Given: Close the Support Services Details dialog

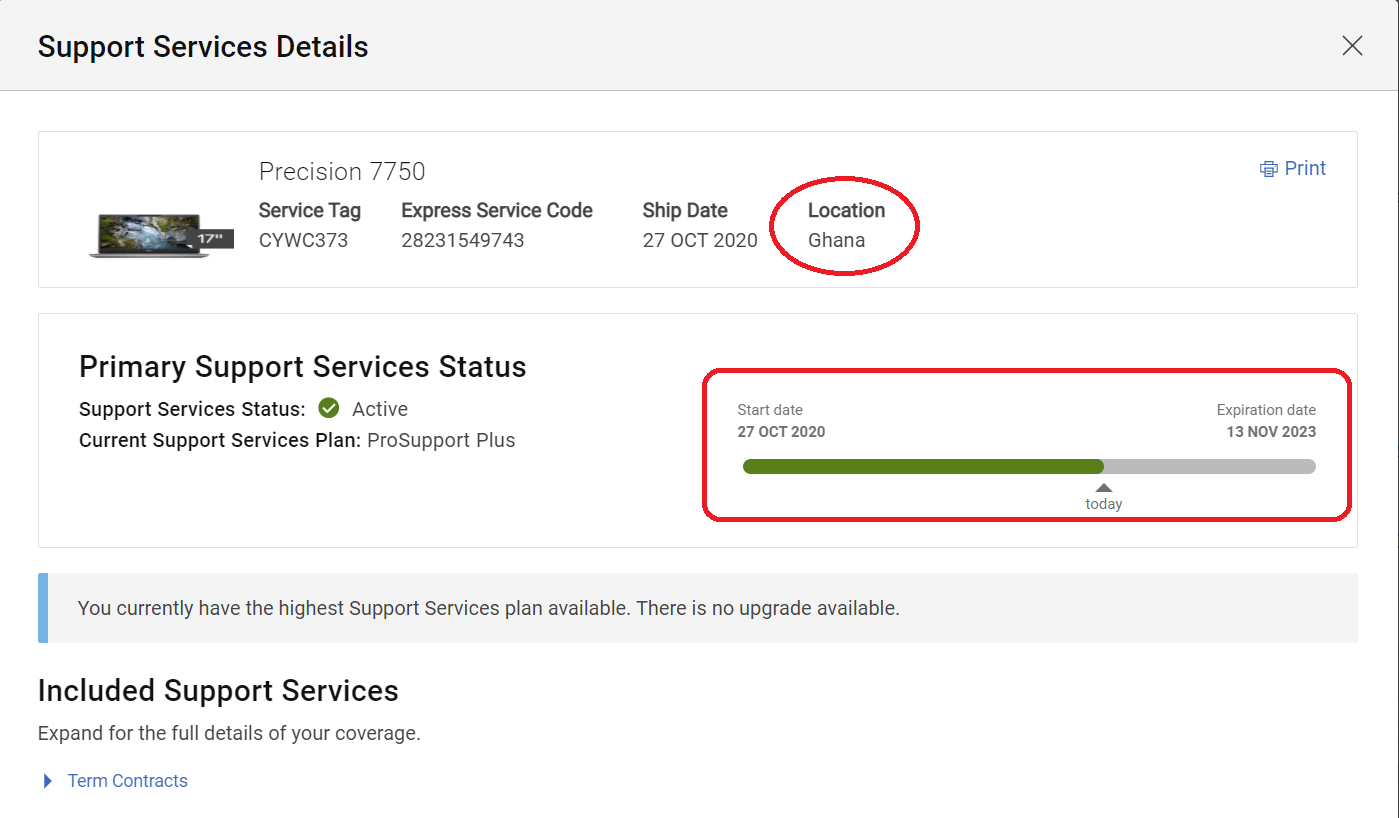Looking at the screenshot, I should point(1352,46).
